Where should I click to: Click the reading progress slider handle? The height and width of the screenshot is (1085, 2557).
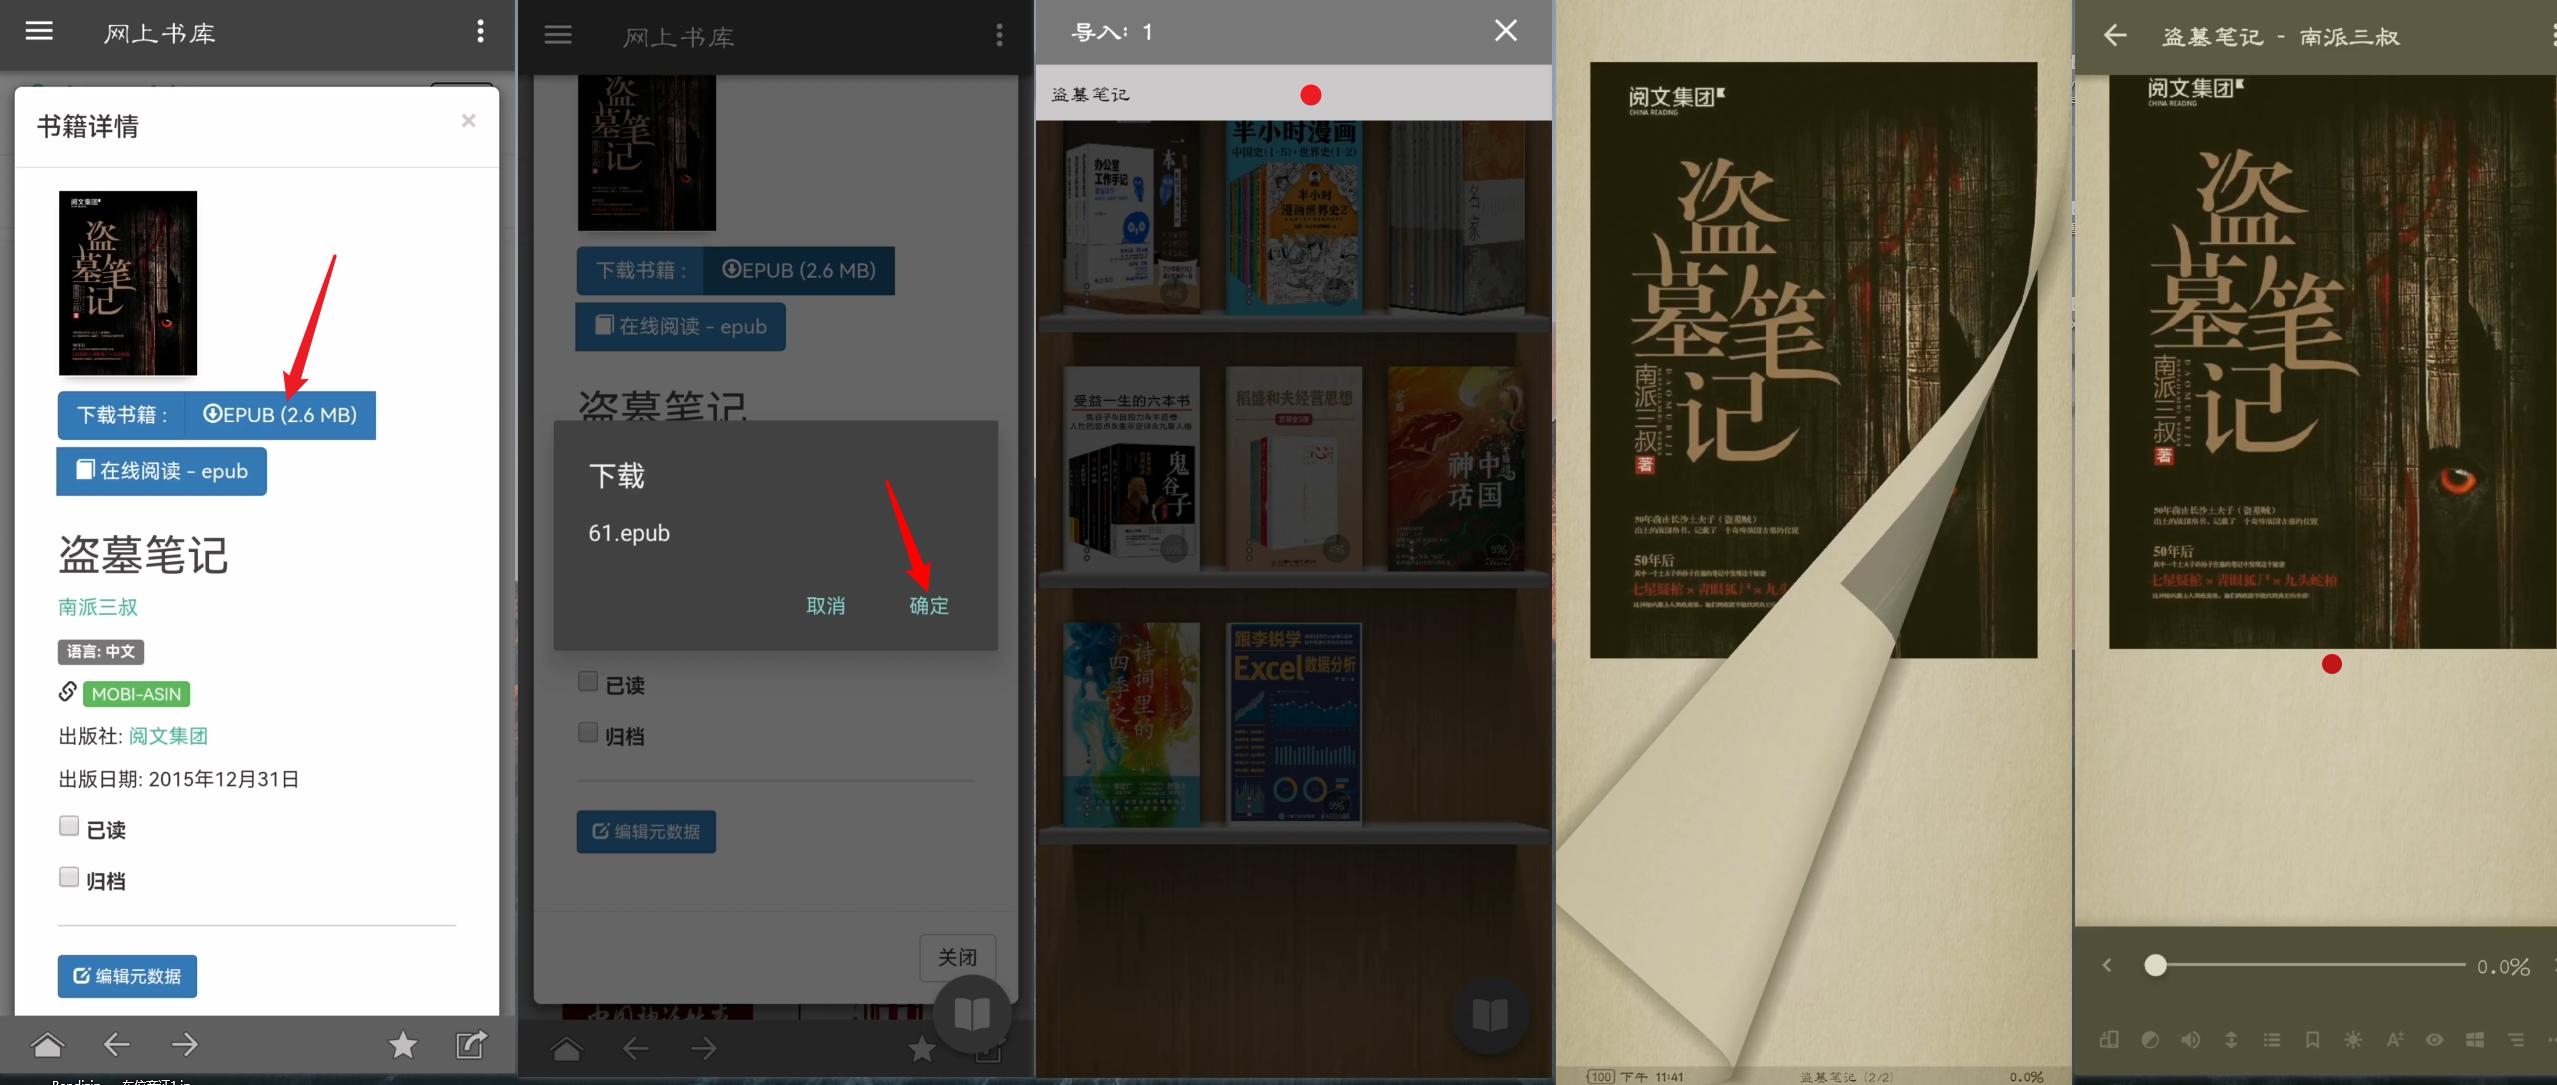(x=2155, y=966)
